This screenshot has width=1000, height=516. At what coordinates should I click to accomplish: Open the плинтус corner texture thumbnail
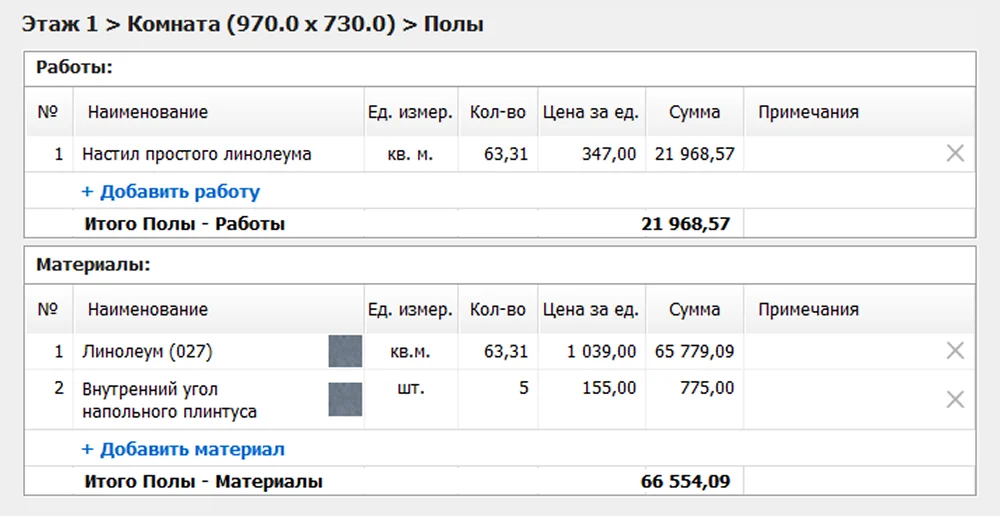344,399
